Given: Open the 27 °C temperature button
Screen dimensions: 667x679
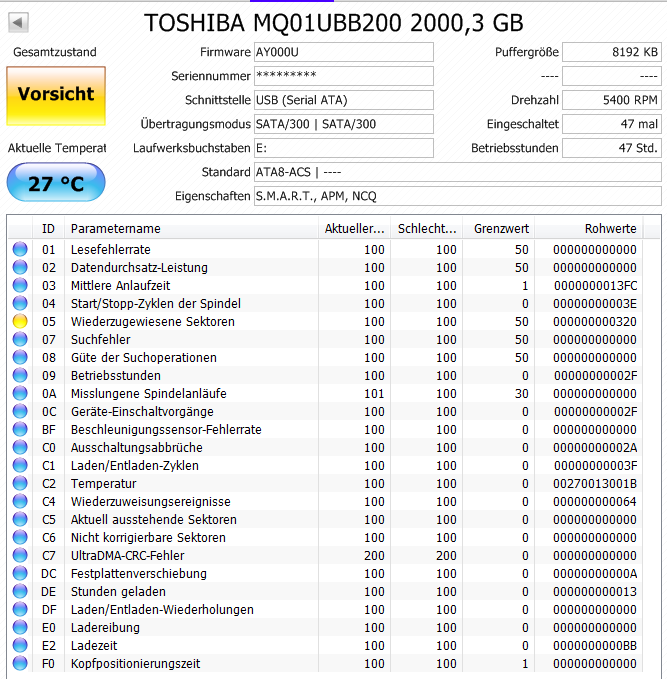Looking at the screenshot, I should point(56,182).
